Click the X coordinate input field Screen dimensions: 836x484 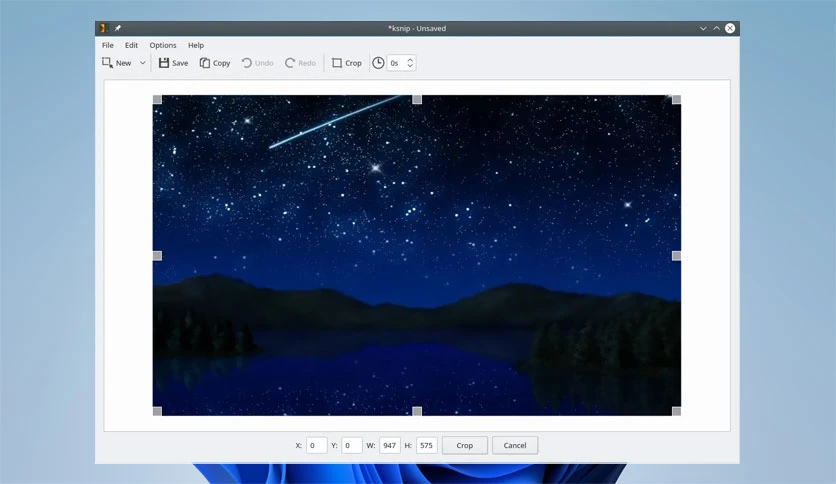click(x=316, y=445)
